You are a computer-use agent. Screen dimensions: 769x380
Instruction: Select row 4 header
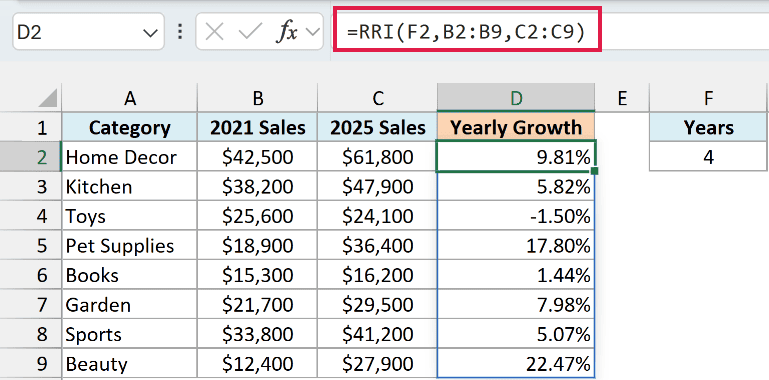[x=31, y=216]
